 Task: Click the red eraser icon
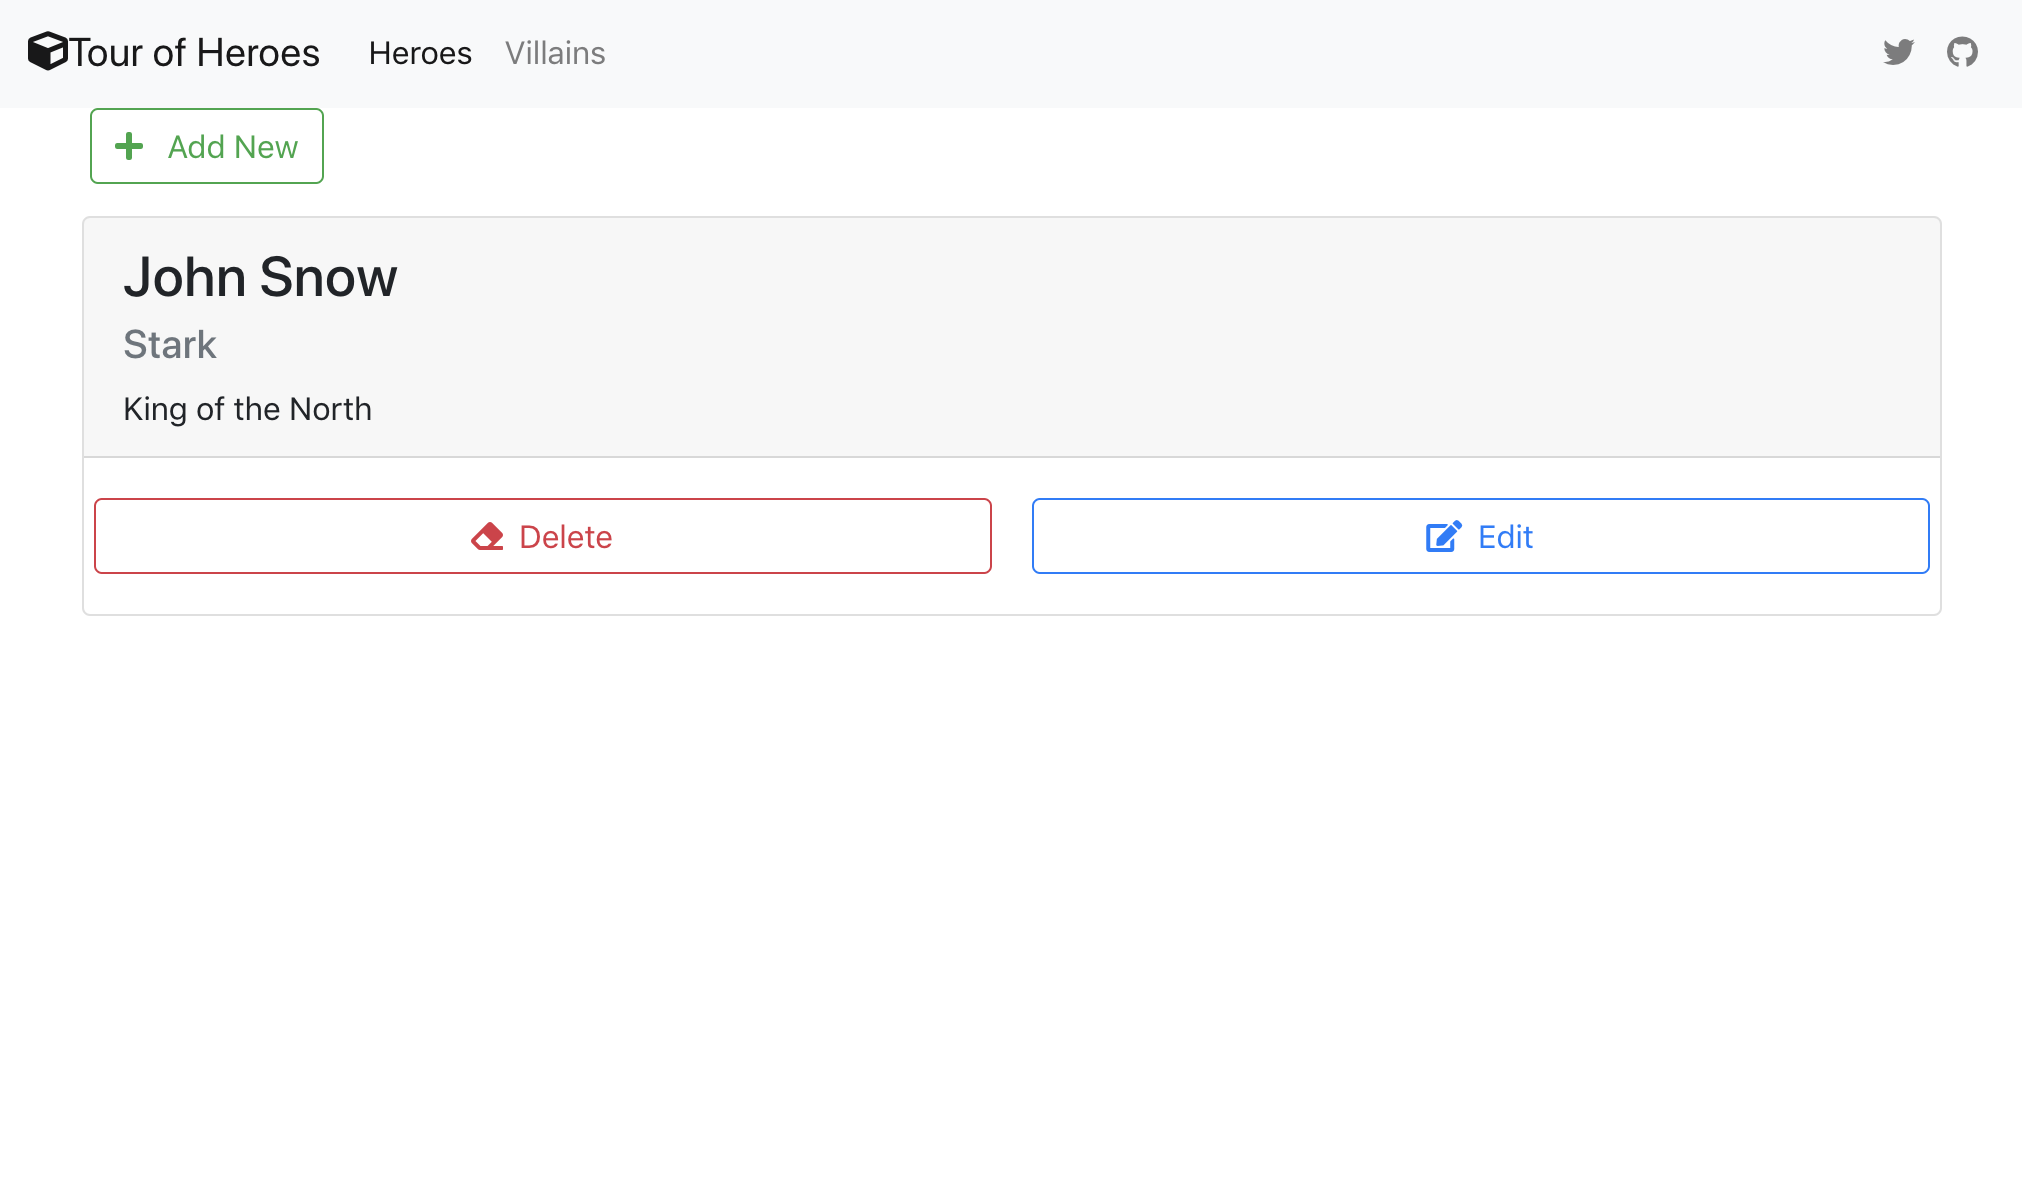(488, 537)
